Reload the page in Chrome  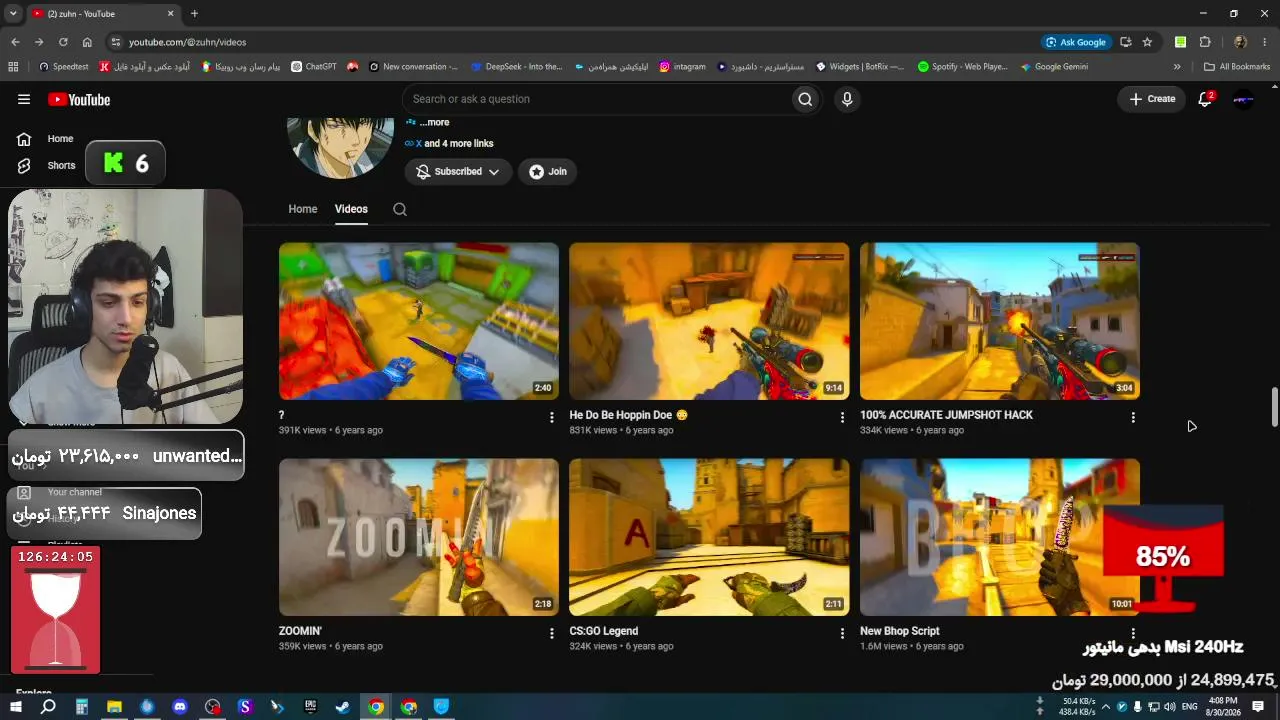click(x=63, y=42)
